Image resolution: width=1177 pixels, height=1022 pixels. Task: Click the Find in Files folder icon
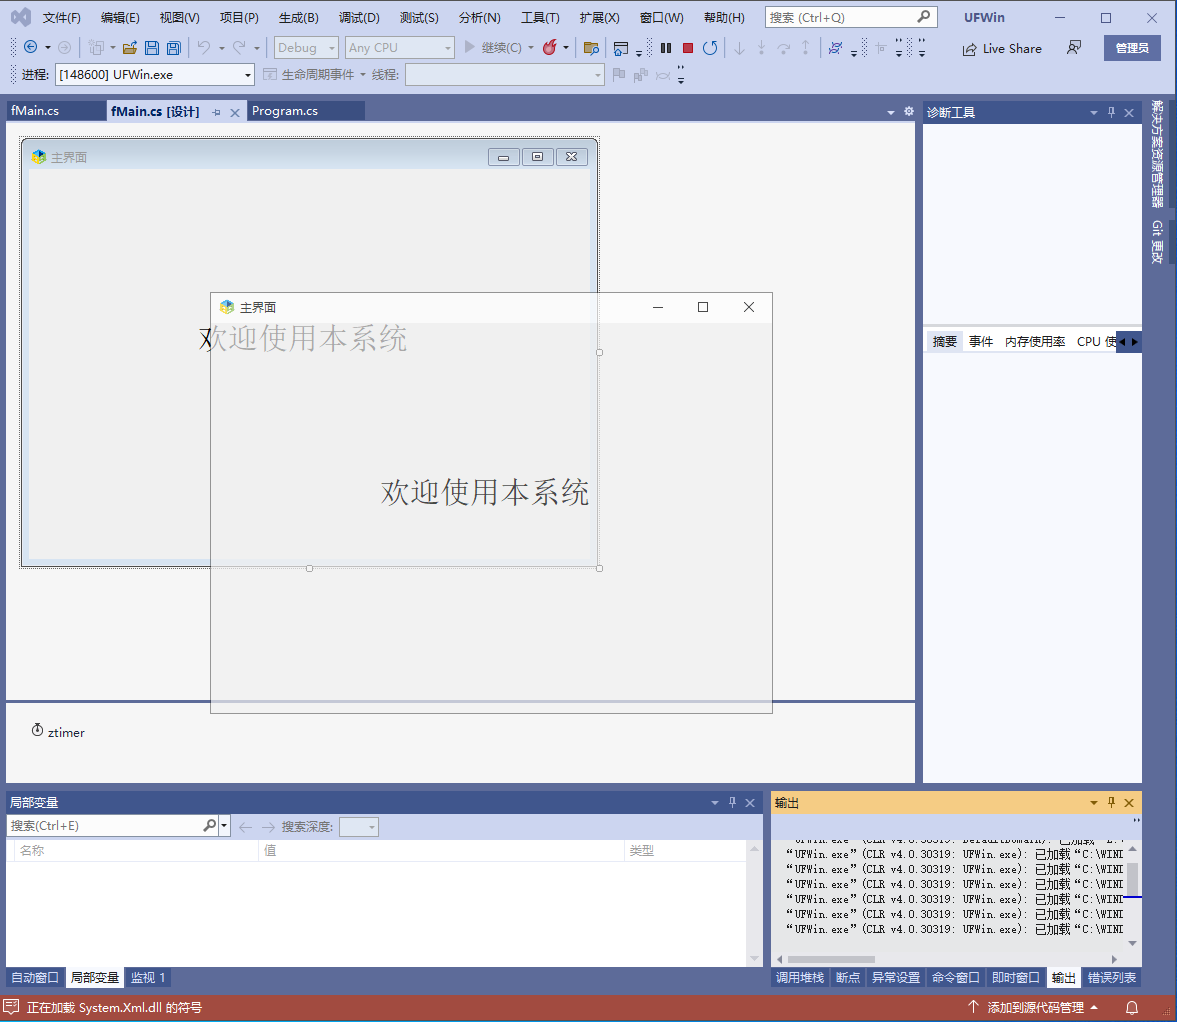tap(592, 48)
